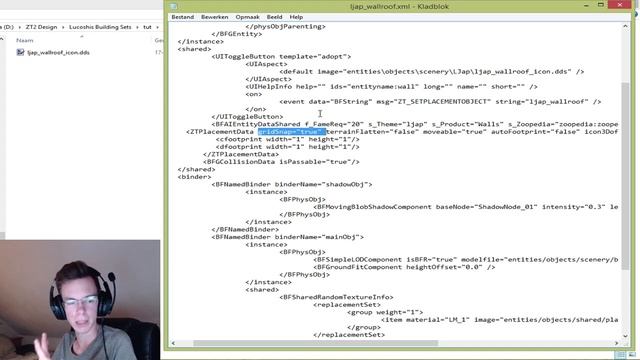The width and height of the screenshot is (640, 360).
Task: Expand the chevron after Lucoshis Building Sets
Action: click(137, 27)
